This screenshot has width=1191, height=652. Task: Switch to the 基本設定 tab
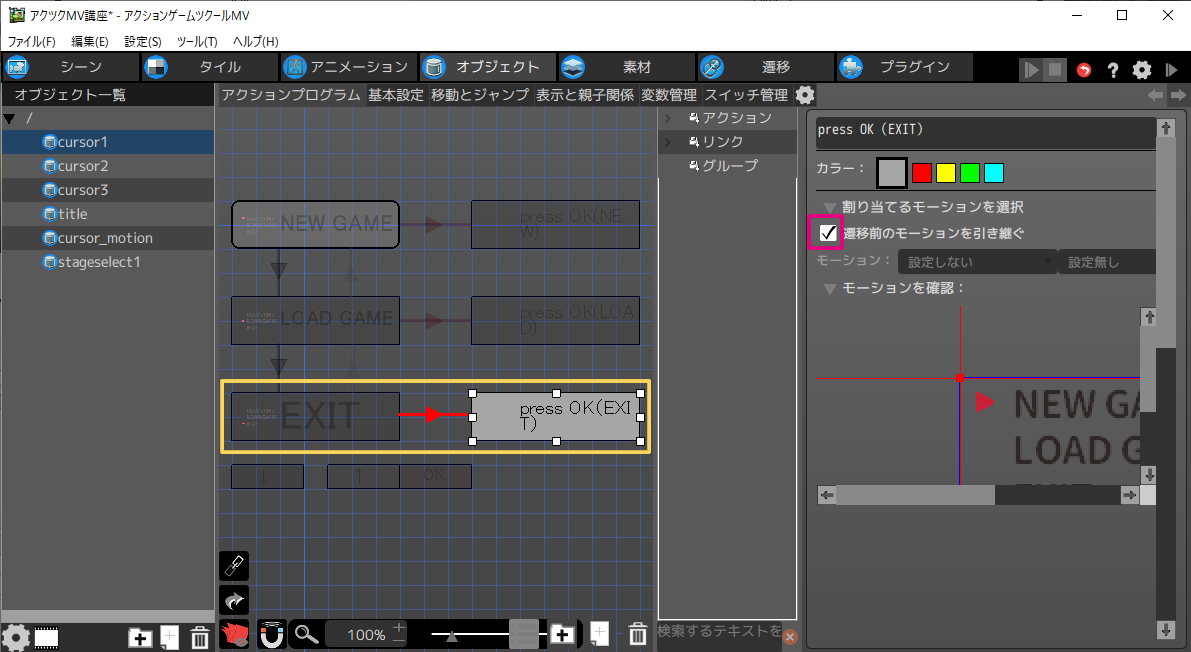395,96
